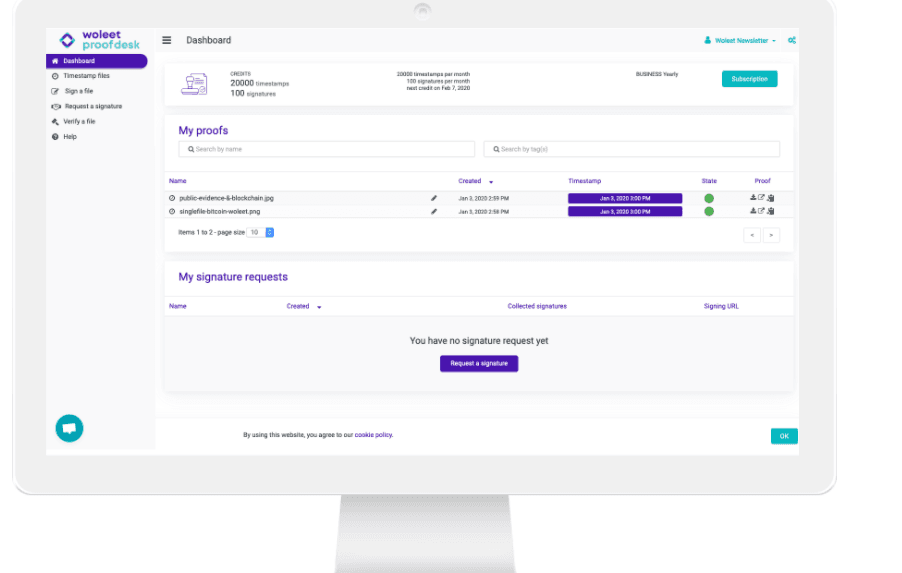
Task: Click pencil icon for singlefile-bitcoin-woleet.png
Action: pyautogui.click(x=434, y=212)
